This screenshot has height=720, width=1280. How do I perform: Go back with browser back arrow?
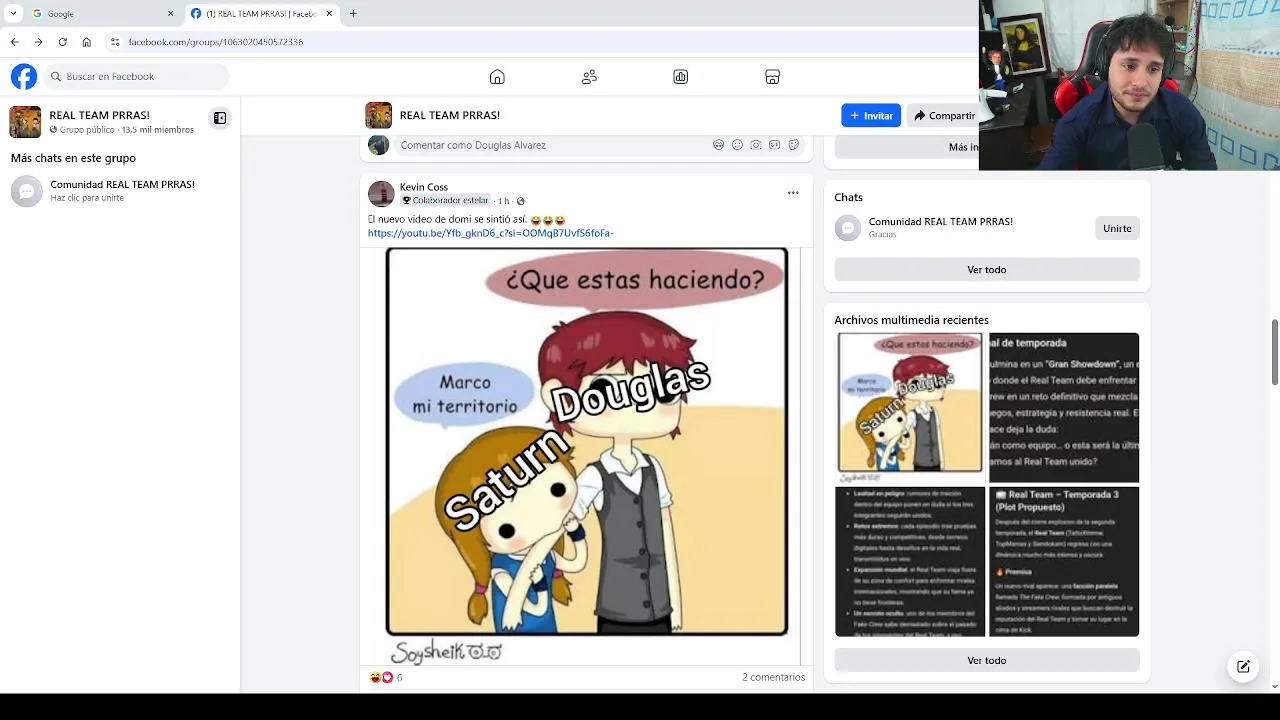[x=14, y=42]
